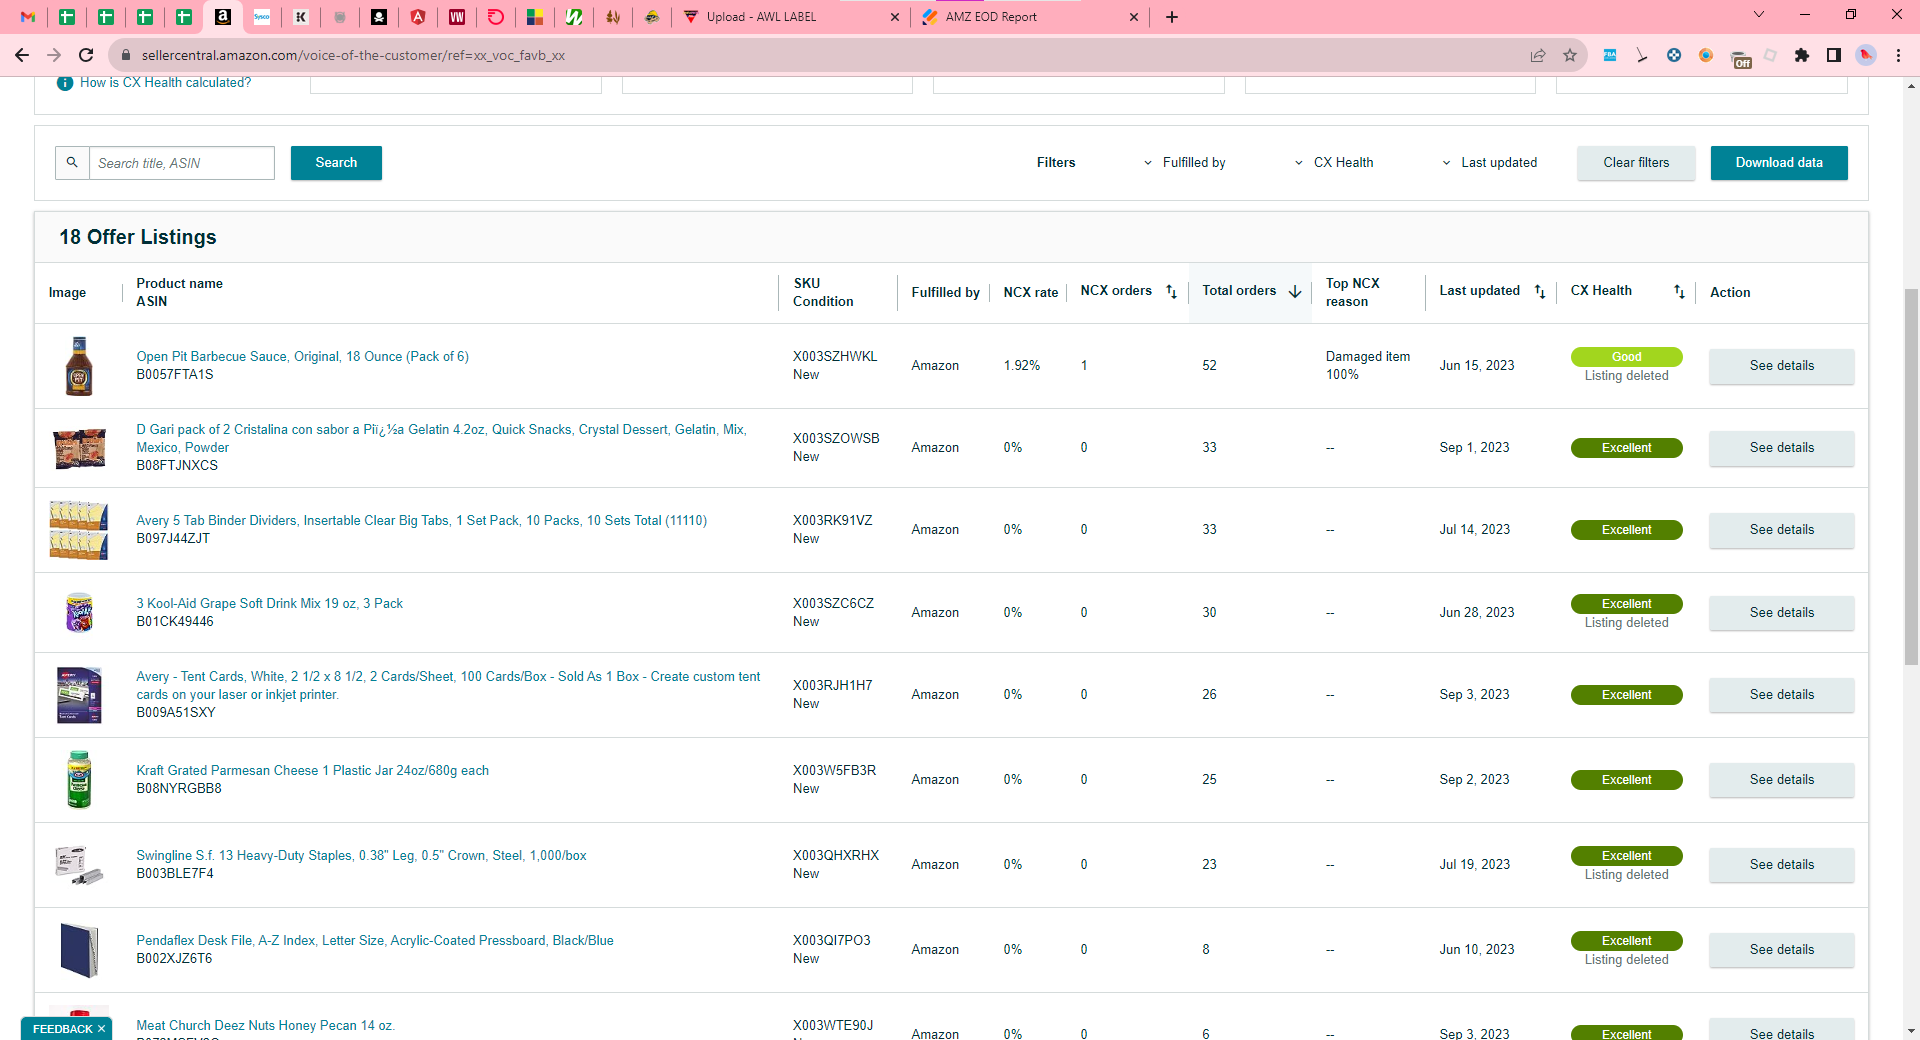Screen dimensions: 1920x1040
Task: Sort listings by NCX orders arrows
Action: (x=1171, y=291)
